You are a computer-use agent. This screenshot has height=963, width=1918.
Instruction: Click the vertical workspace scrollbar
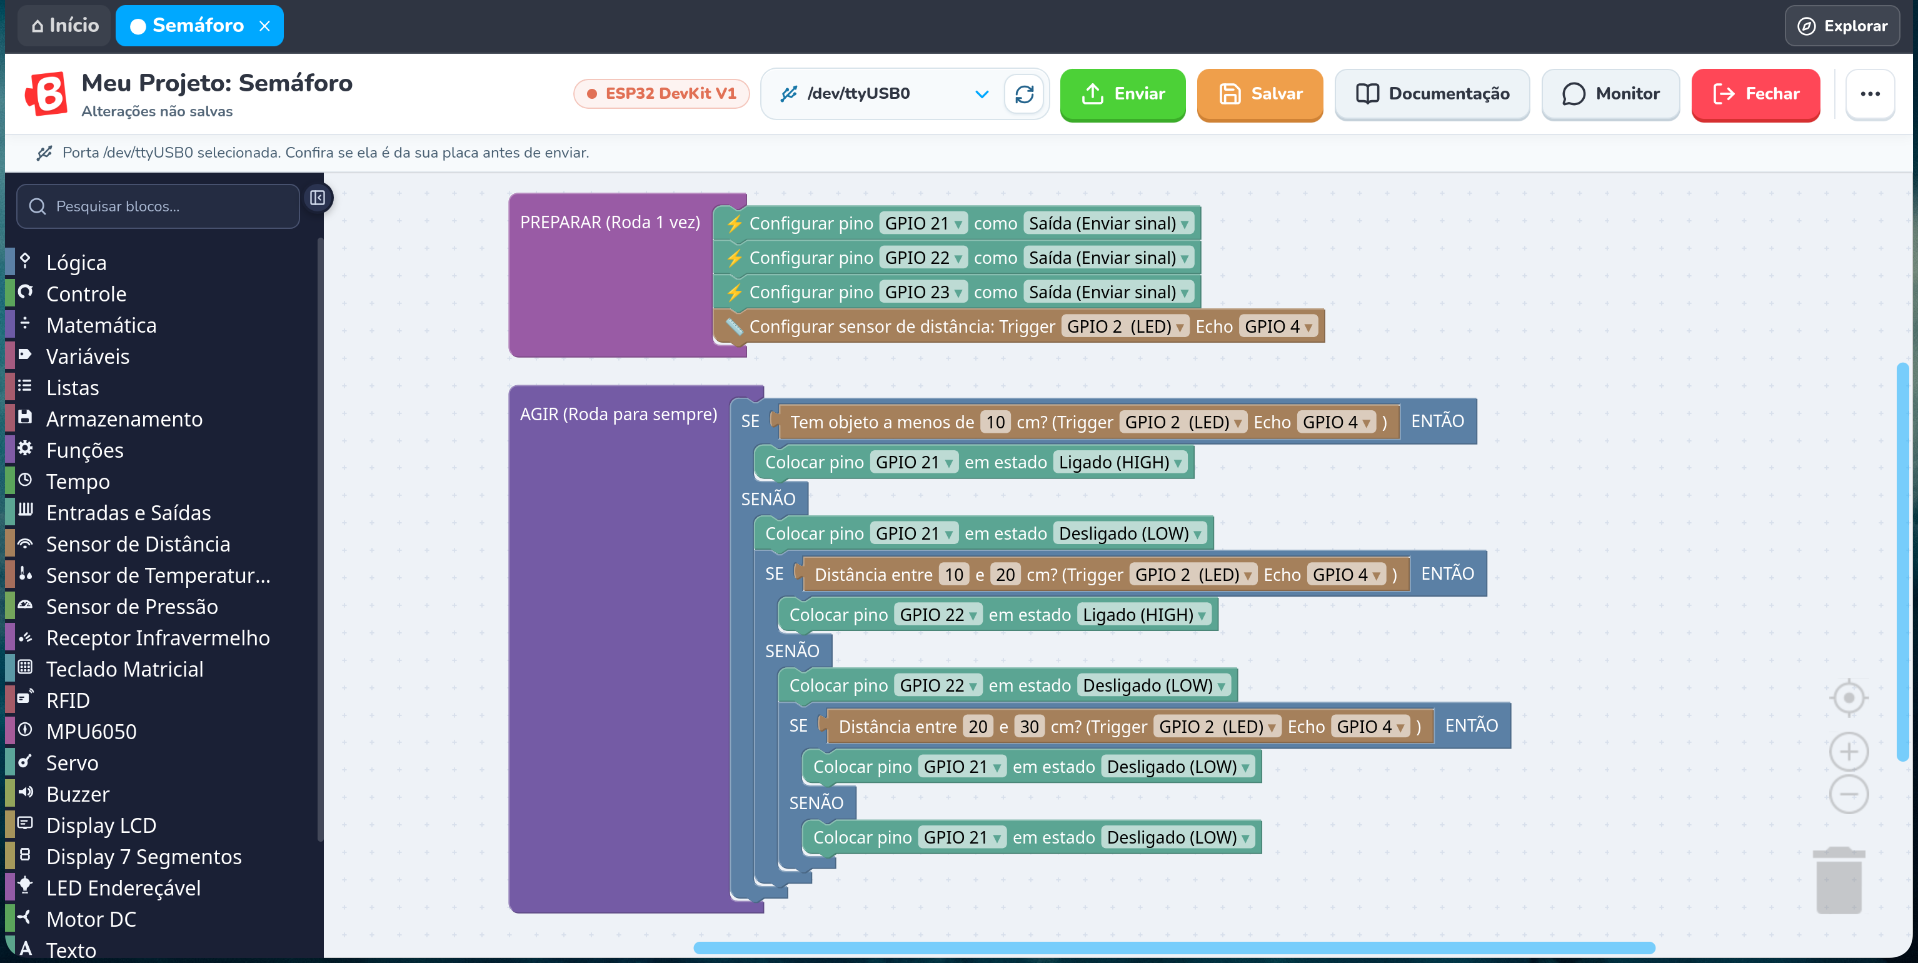(x=1903, y=562)
